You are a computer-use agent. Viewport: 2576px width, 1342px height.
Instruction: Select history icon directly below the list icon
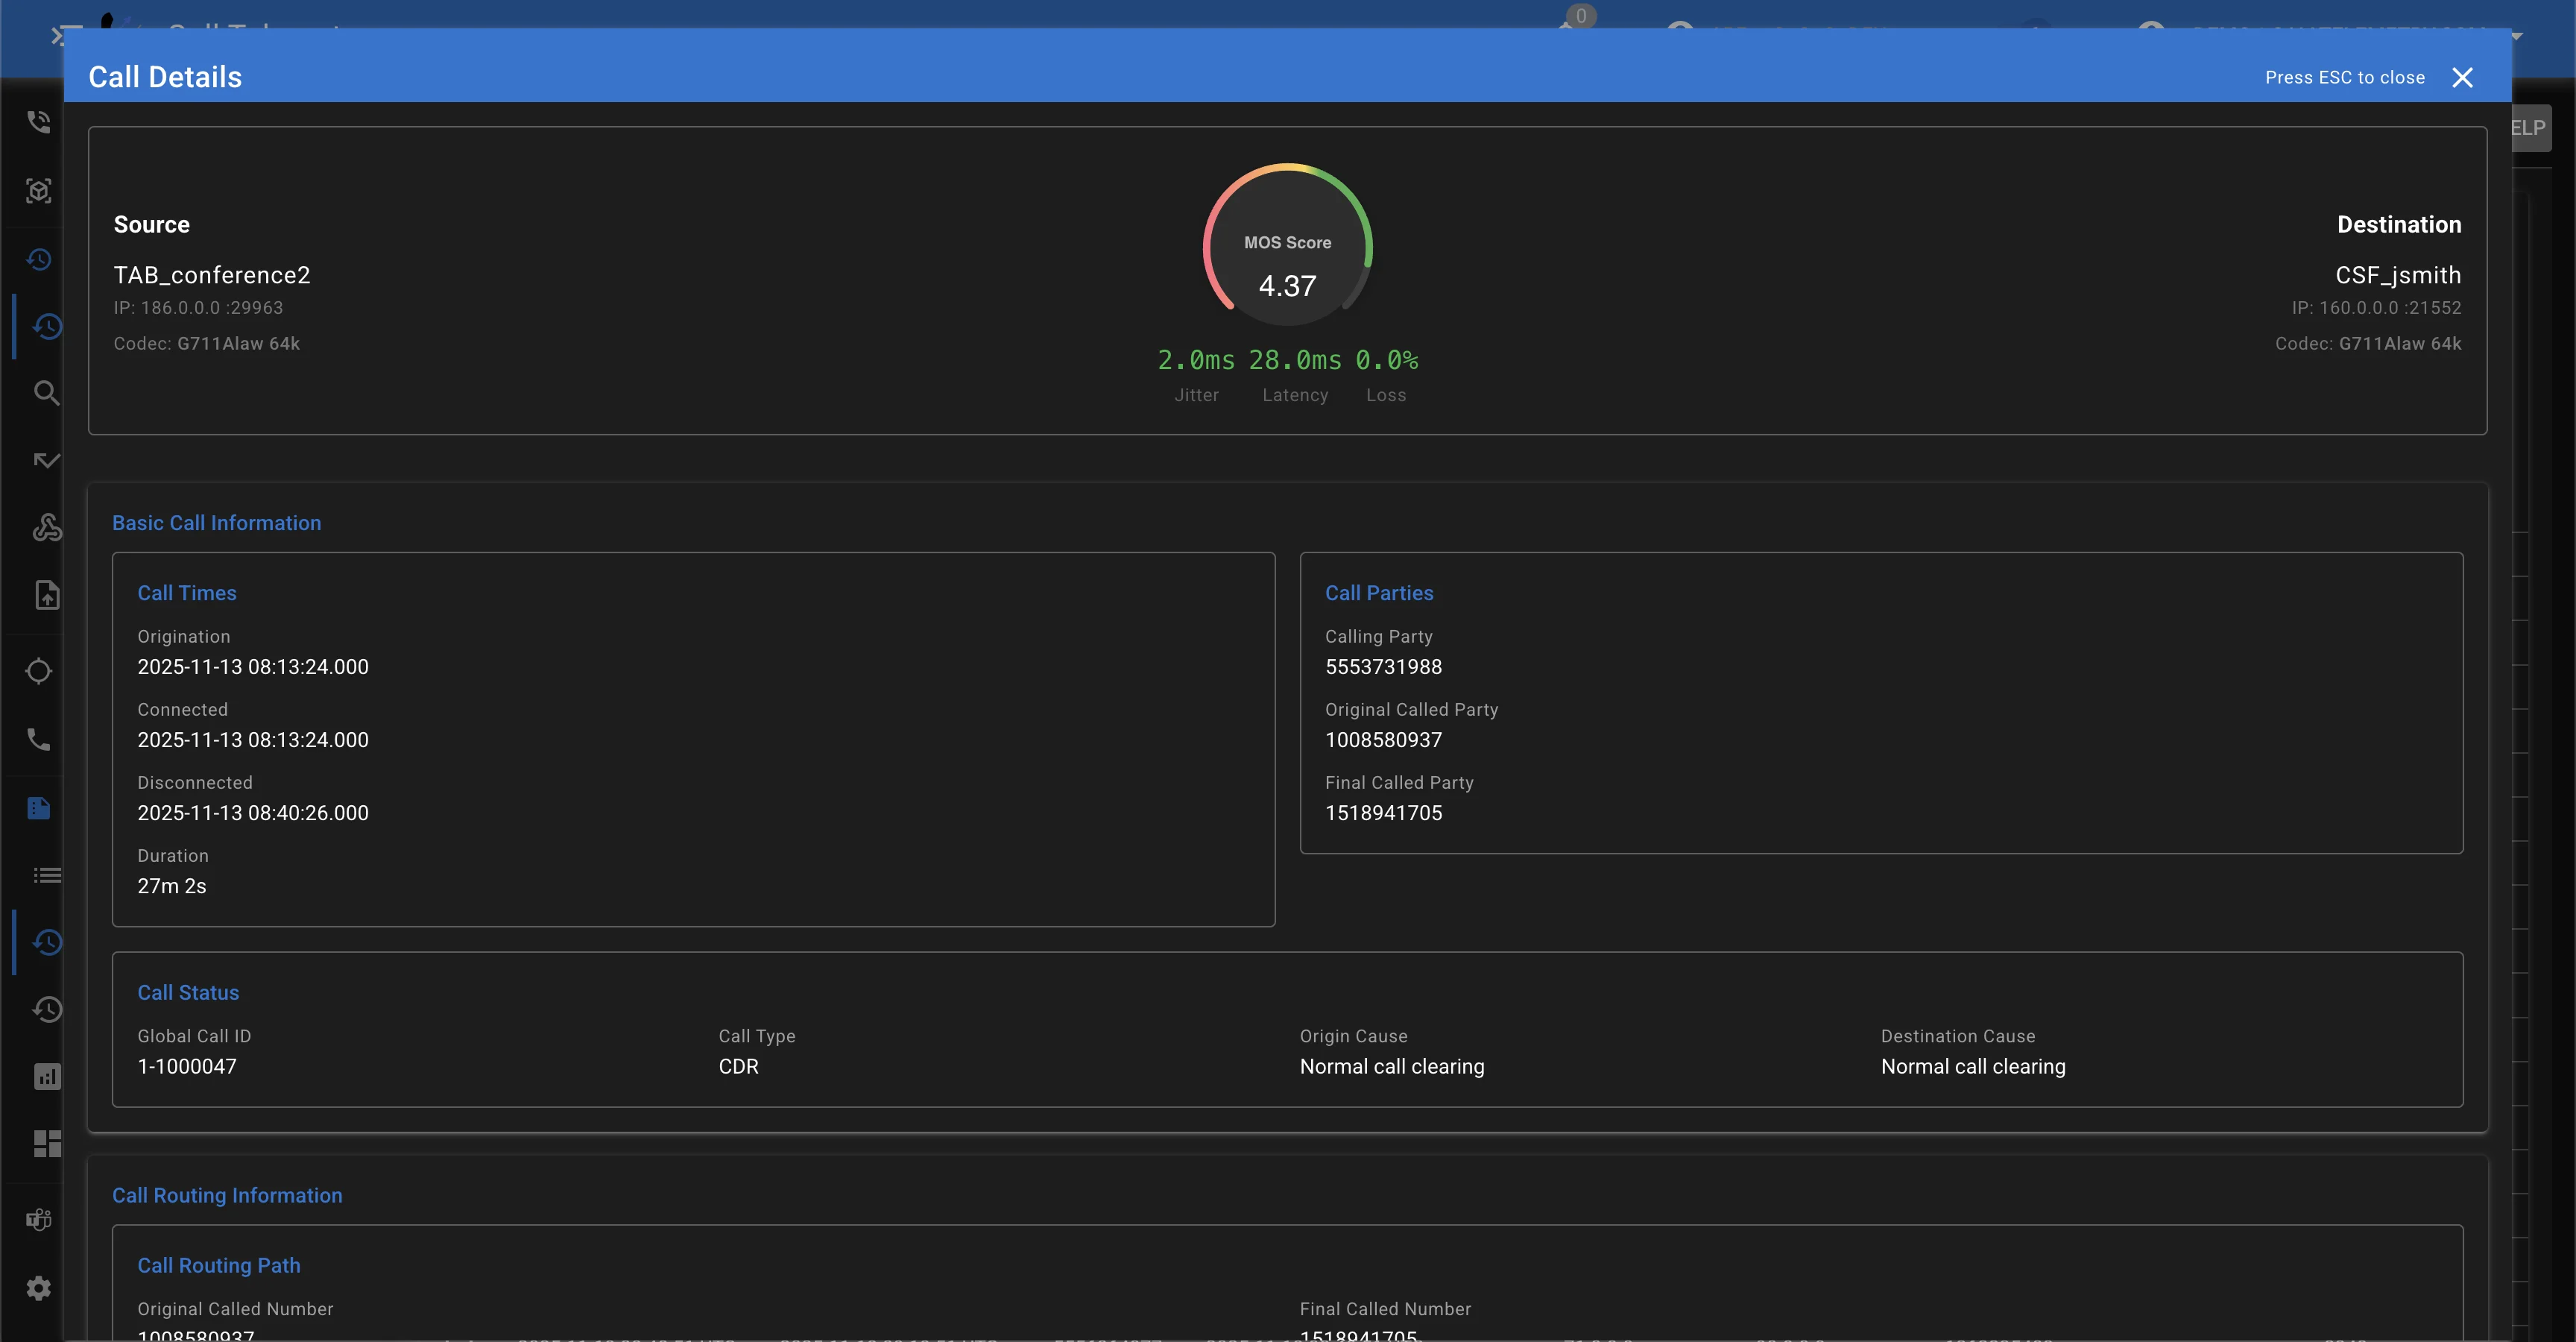(x=47, y=942)
